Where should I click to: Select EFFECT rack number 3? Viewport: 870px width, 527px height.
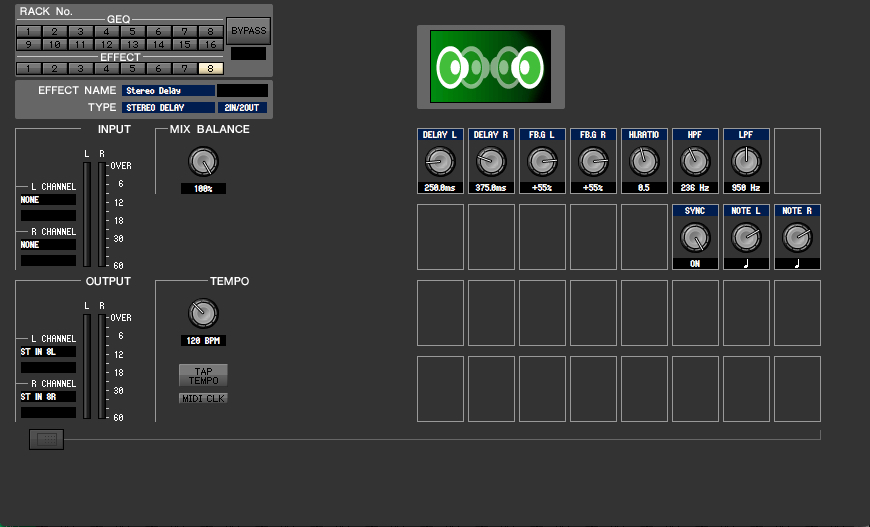[80, 69]
